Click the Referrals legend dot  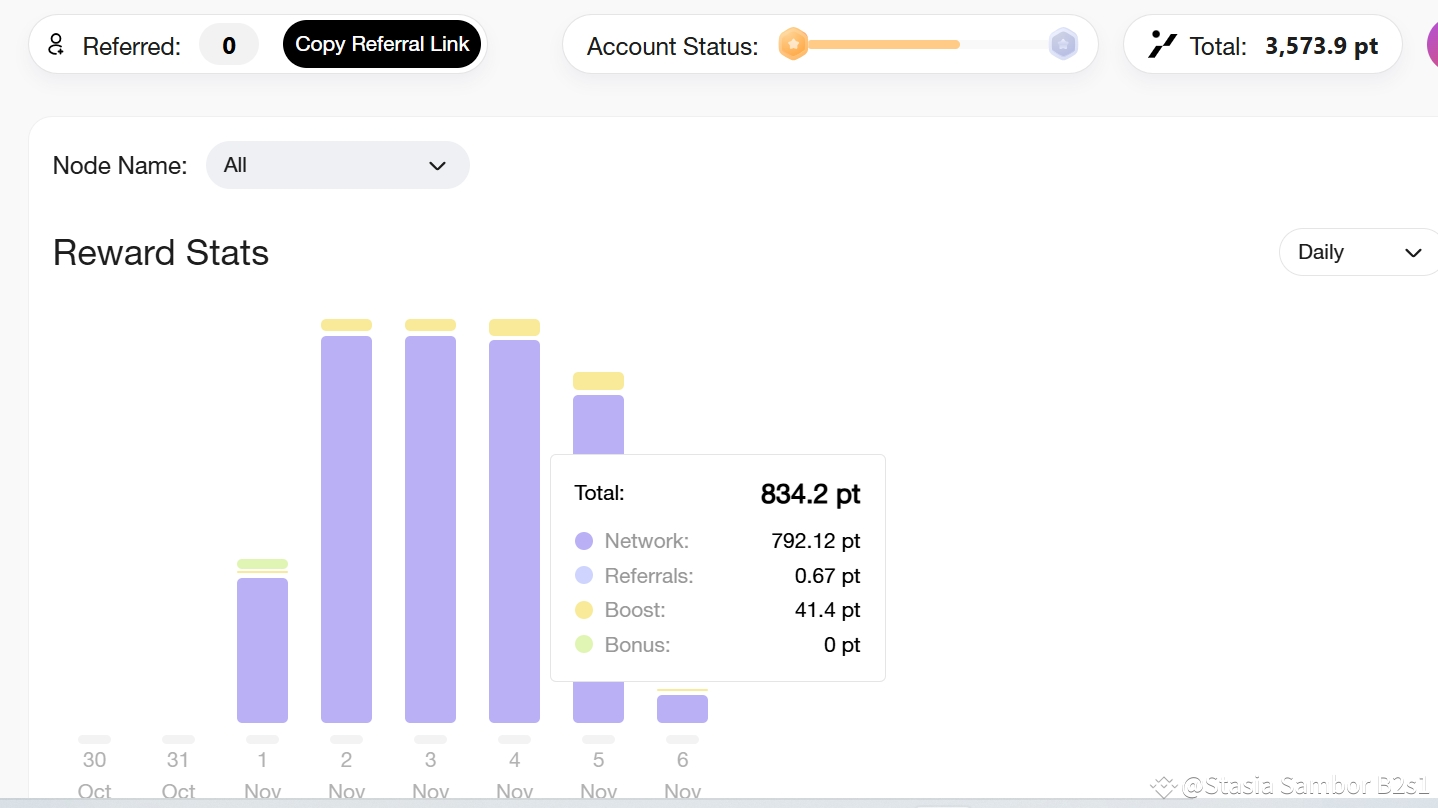[x=584, y=576]
